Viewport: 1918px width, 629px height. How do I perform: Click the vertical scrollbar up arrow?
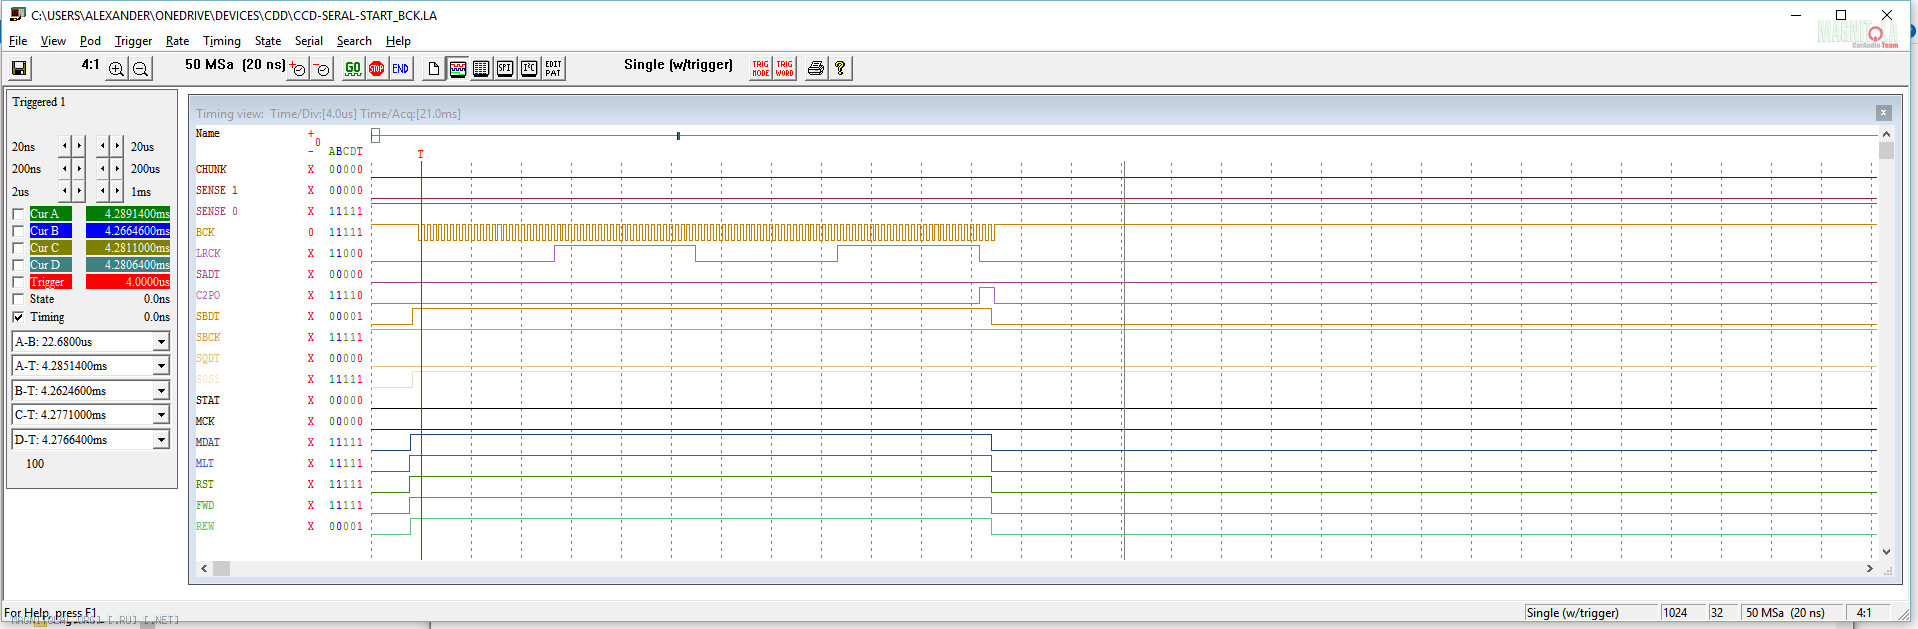[x=1886, y=134]
